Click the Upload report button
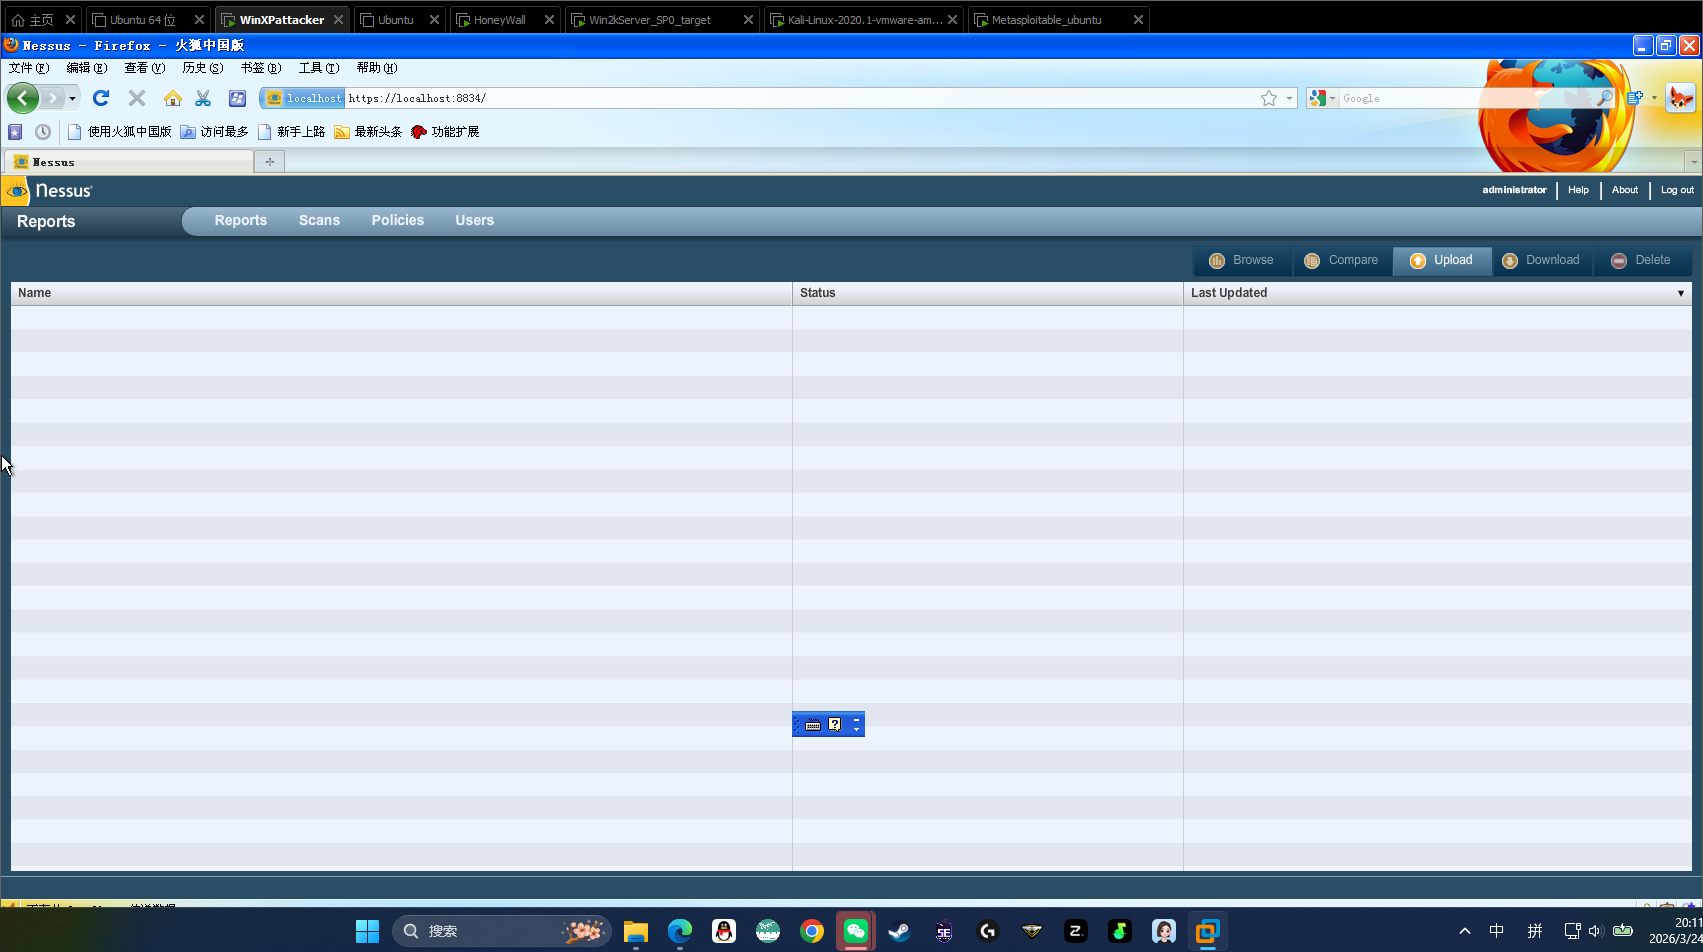Viewport: 1703px width, 952px height. coord(1442,260)
